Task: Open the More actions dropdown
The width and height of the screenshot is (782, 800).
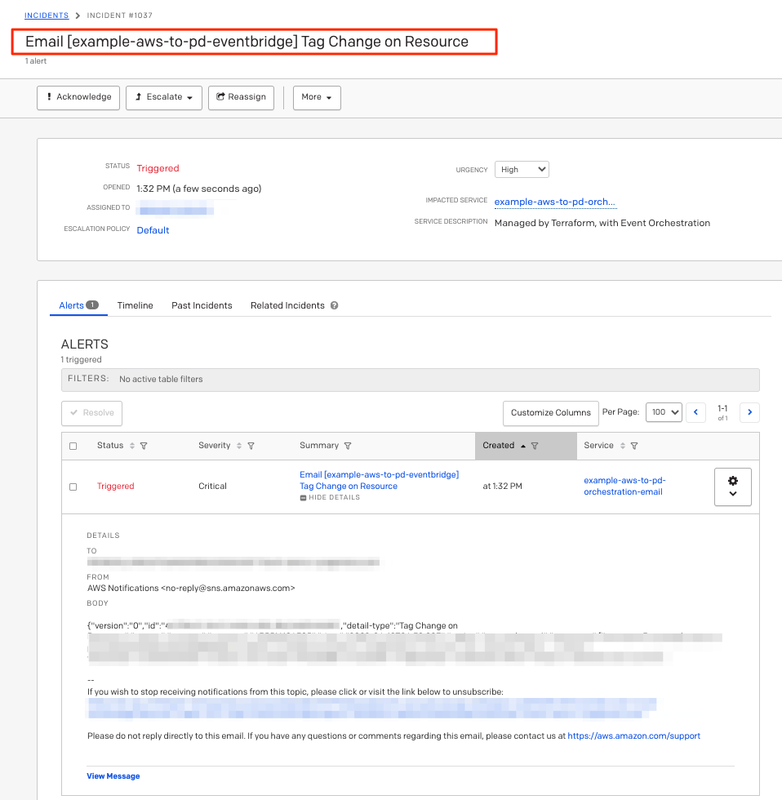Action: point(316,97)
